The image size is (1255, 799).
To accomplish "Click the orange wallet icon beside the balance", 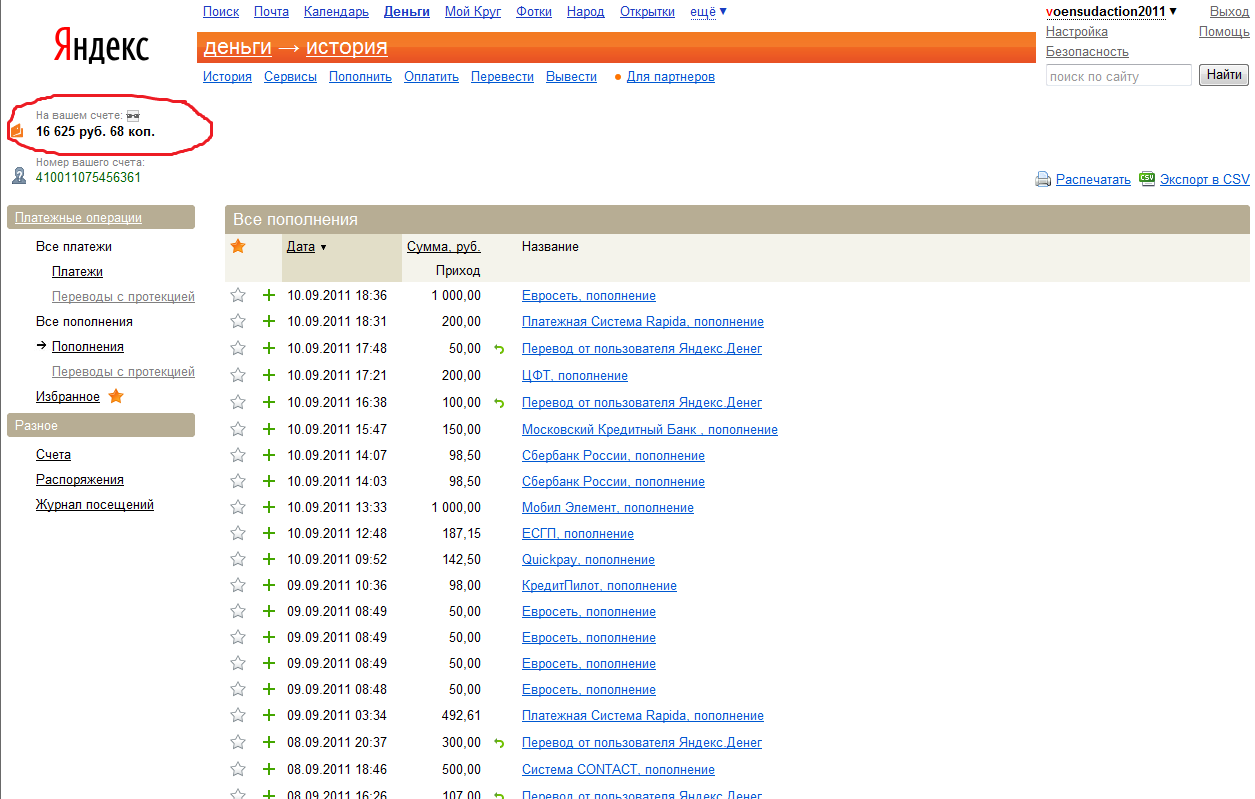I will (17, 131).
